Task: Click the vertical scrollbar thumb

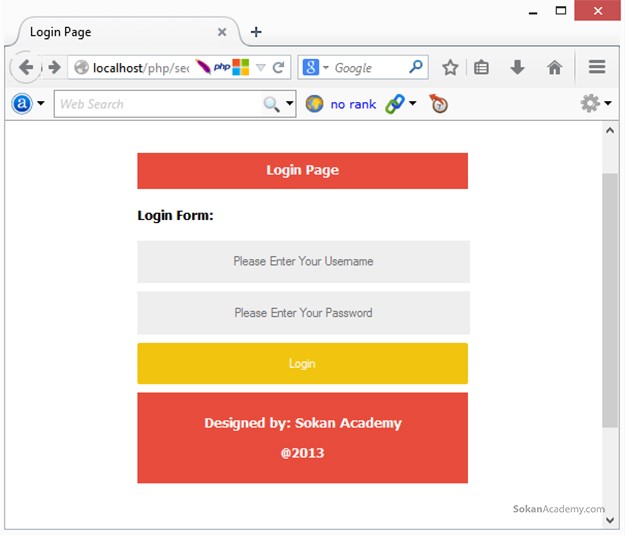Action: point(610,300)
